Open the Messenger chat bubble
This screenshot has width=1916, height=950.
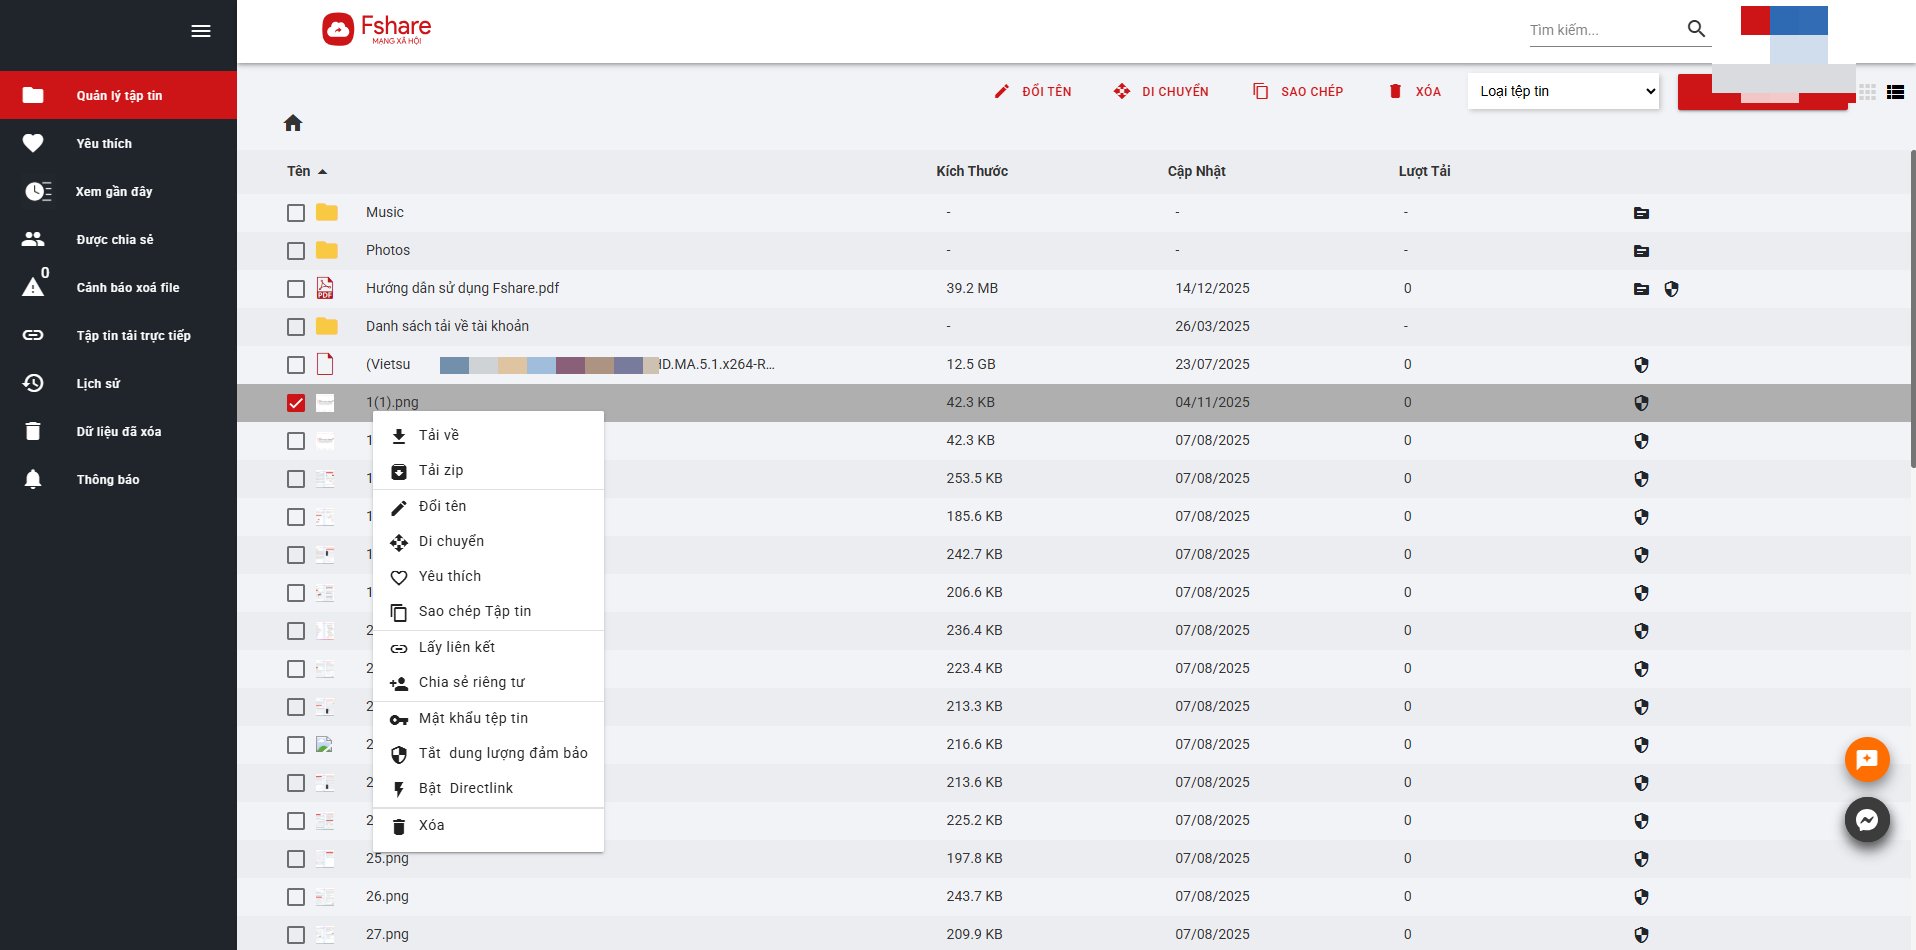[1866, 820]
